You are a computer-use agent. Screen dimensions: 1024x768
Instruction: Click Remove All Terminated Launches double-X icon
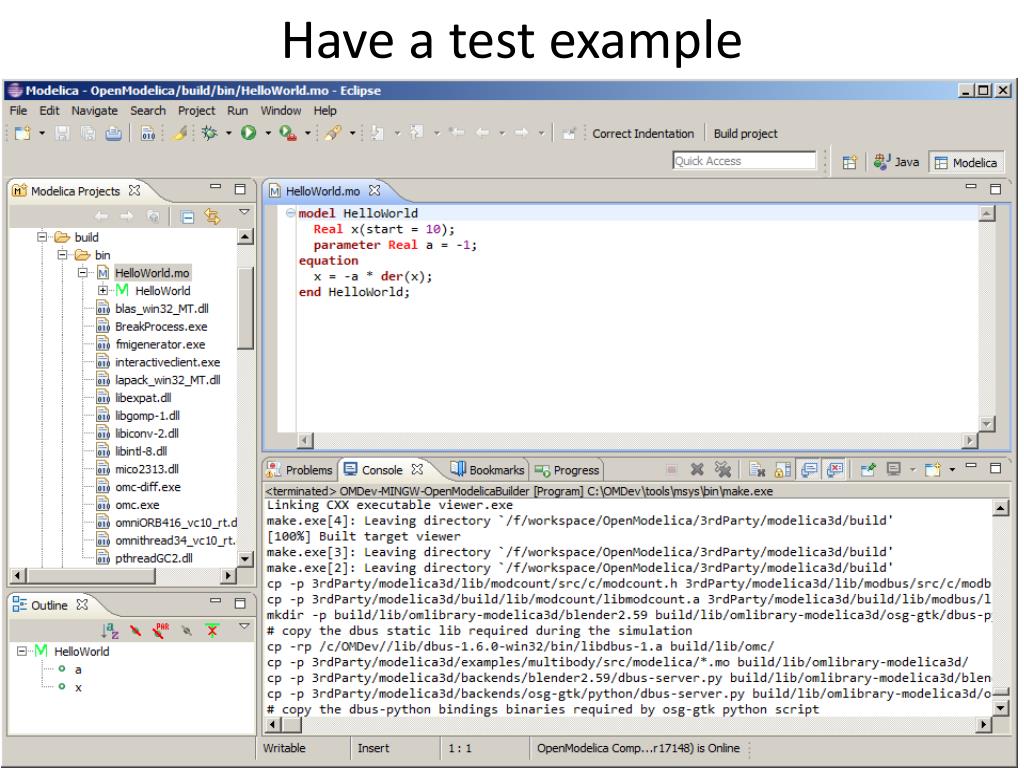722,469
